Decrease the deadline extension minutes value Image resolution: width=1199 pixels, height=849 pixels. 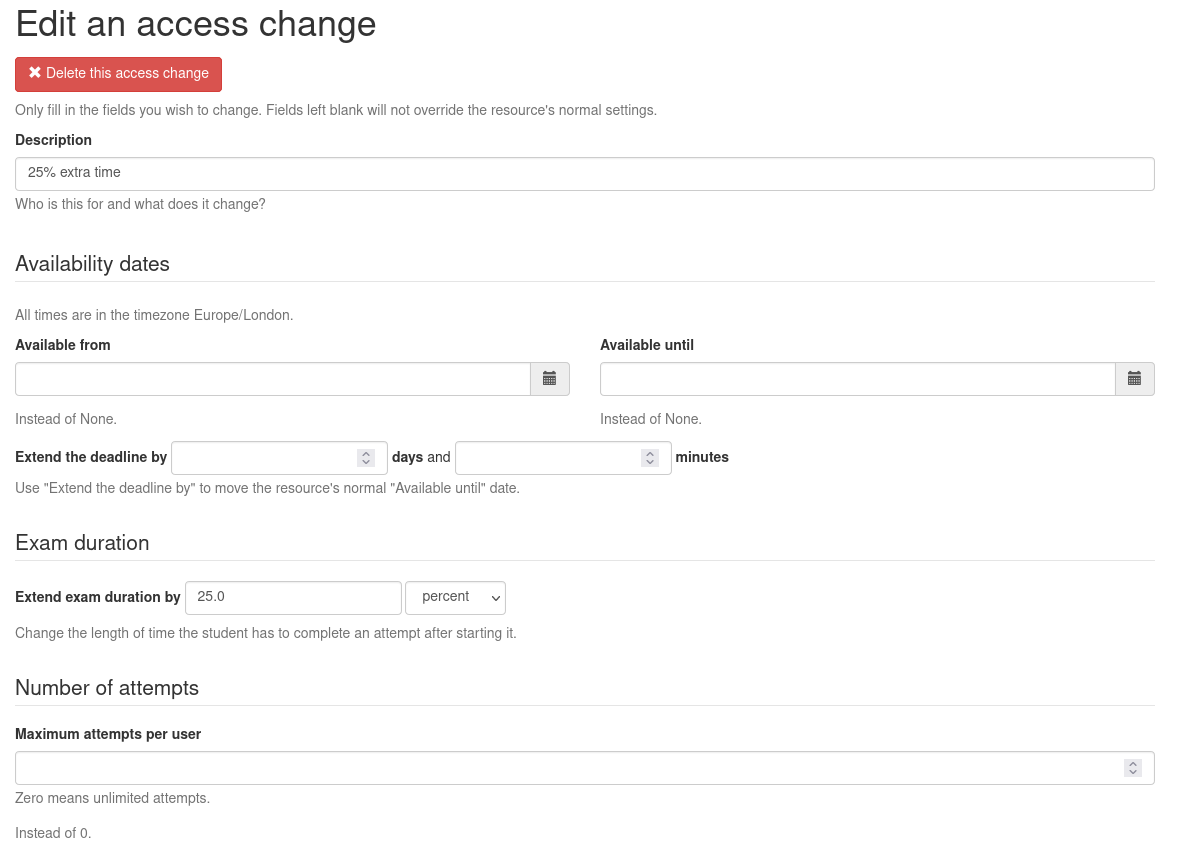click(x=650, y=463)
